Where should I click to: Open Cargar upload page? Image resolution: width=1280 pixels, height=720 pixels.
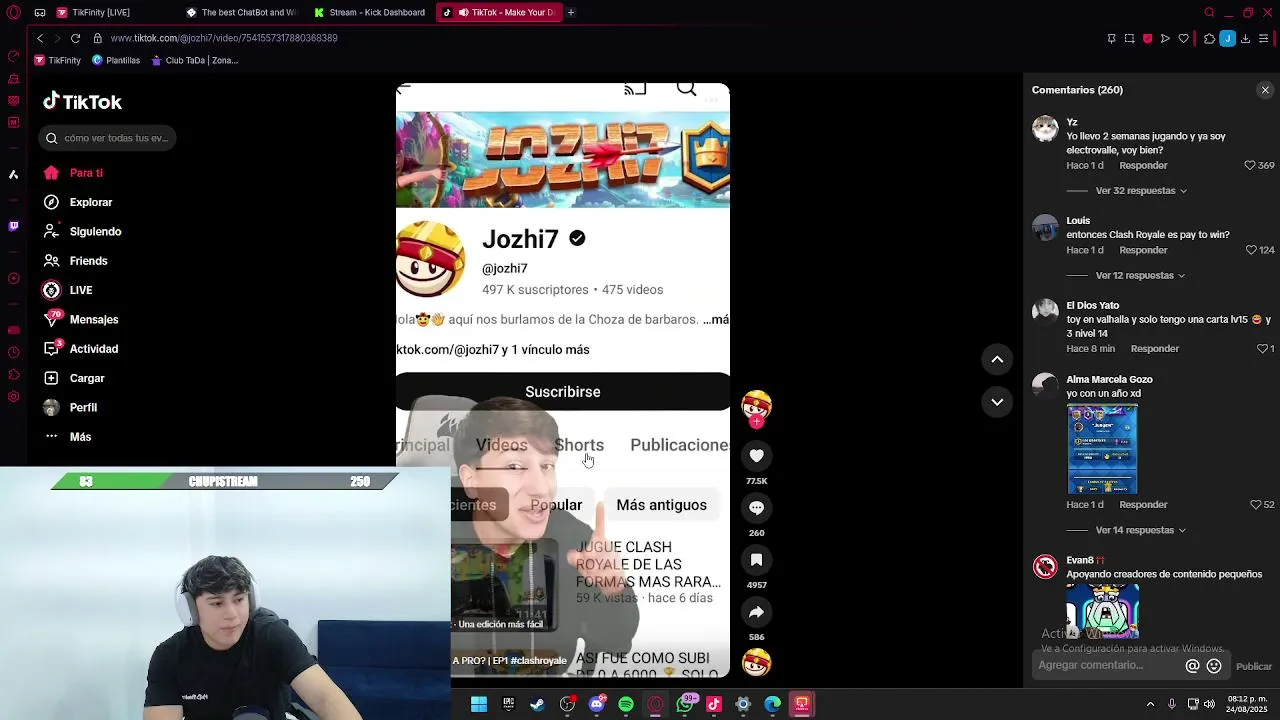coord(74,378)
